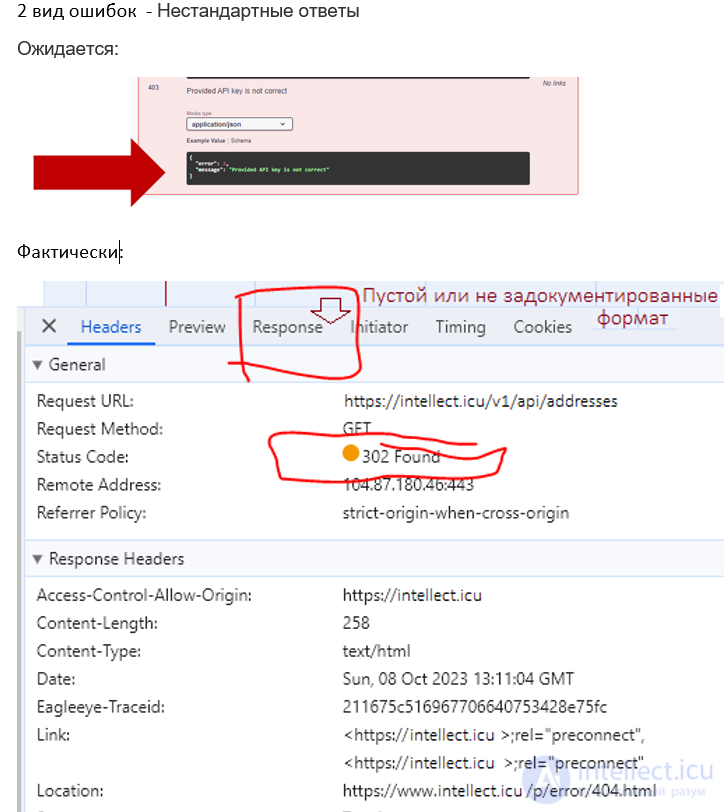Click the 403 response code in the Swagger image

tap(153, 88)
